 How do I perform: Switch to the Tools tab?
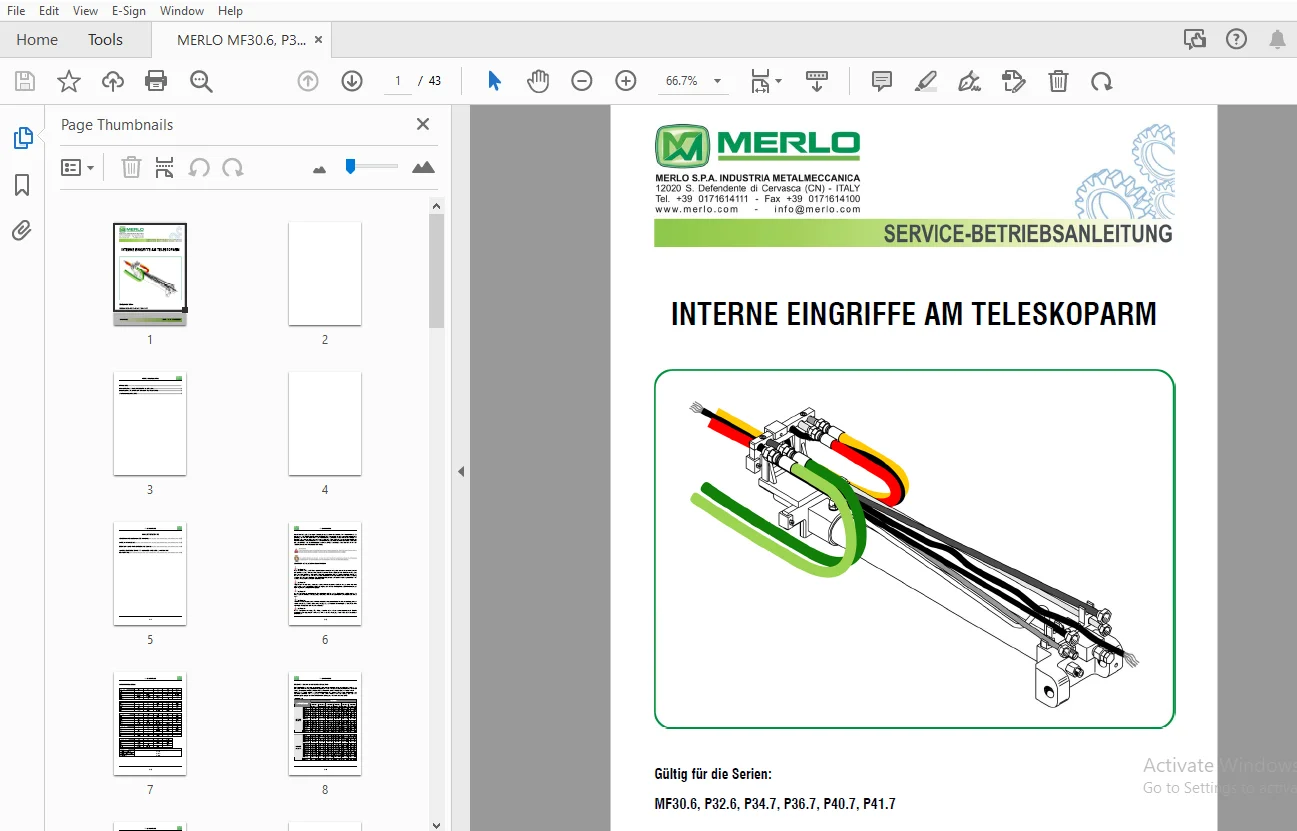[105, 40]
